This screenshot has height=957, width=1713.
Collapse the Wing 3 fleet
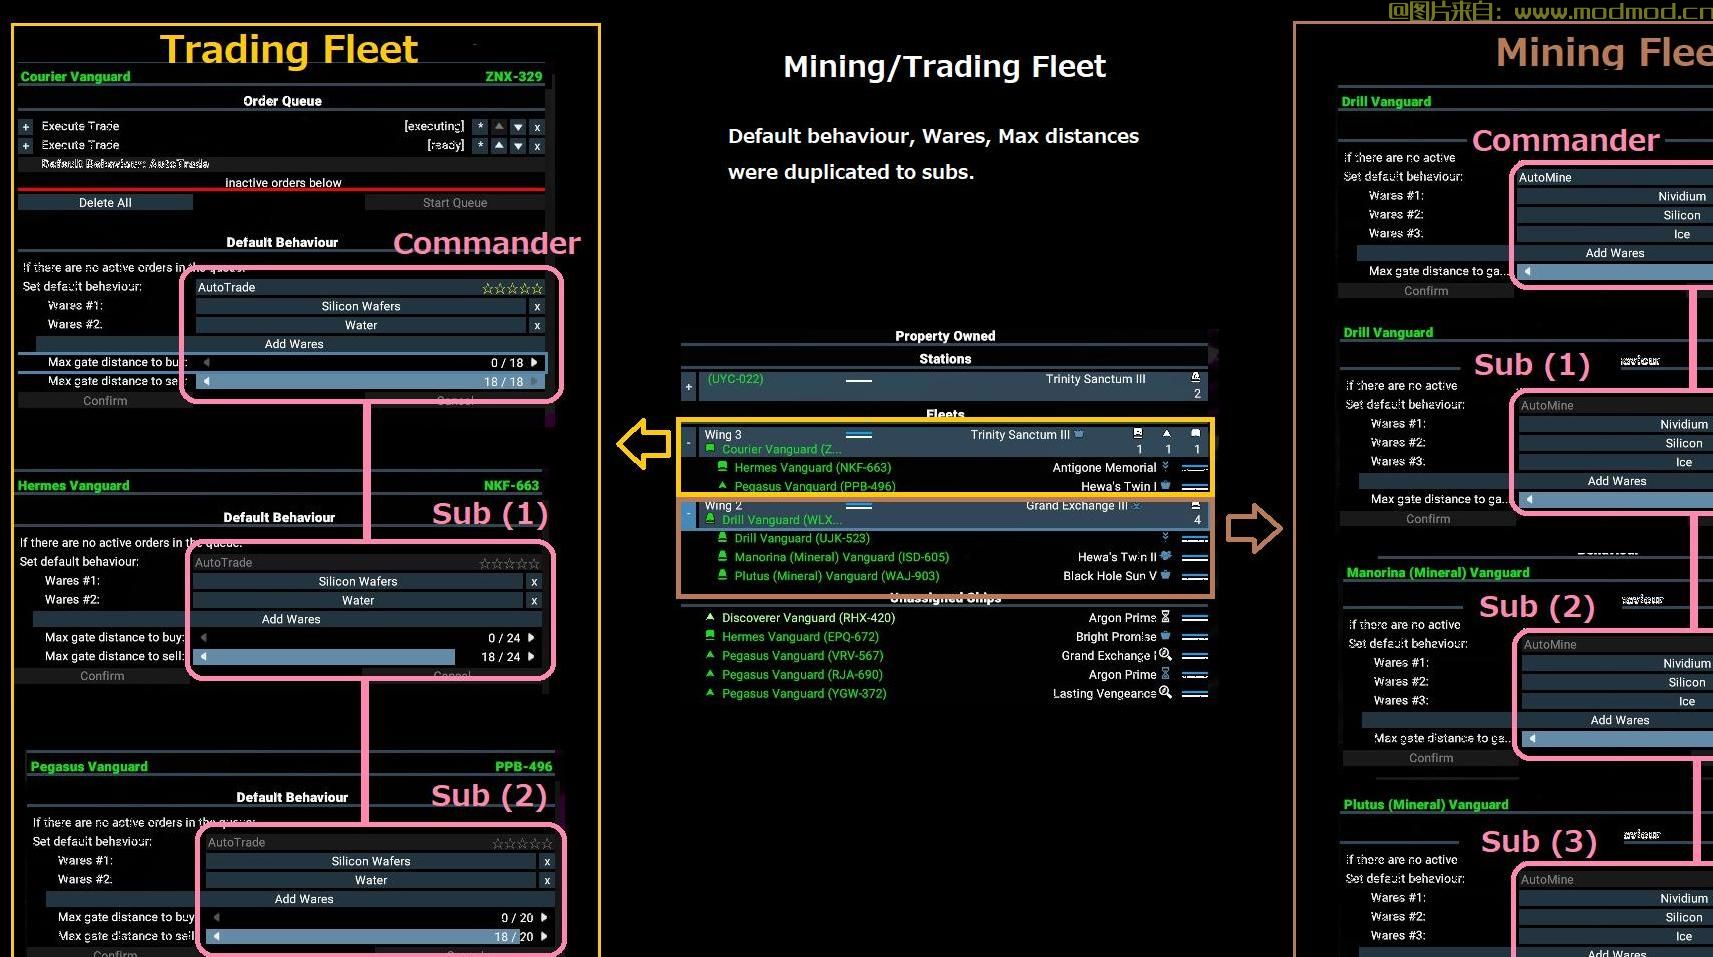[688, 442]
